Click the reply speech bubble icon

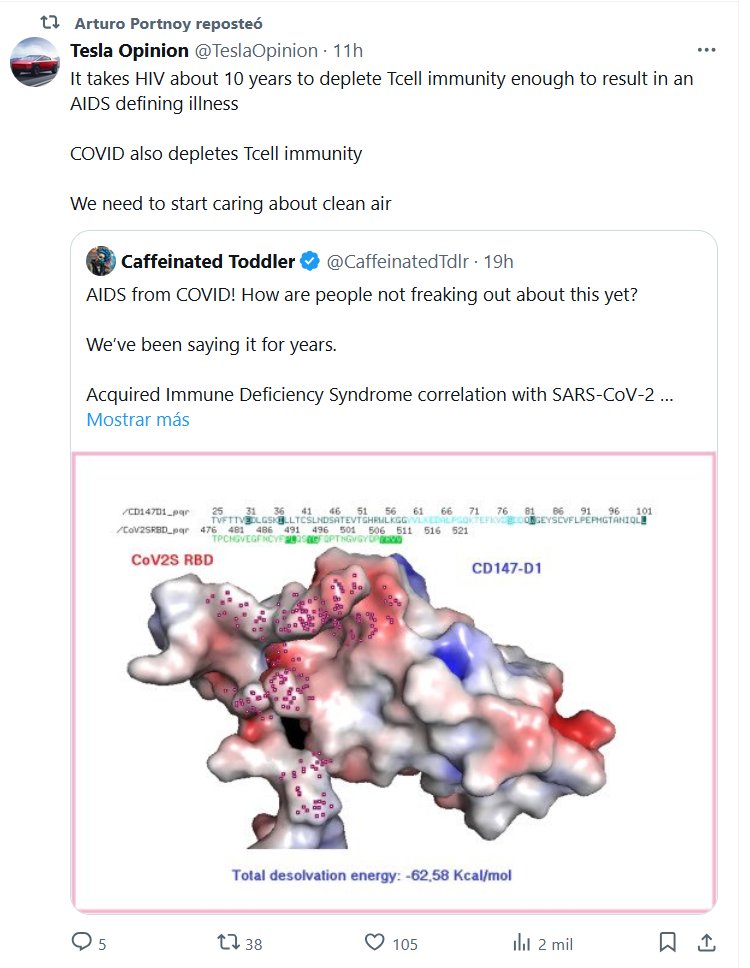pos(81,942)
